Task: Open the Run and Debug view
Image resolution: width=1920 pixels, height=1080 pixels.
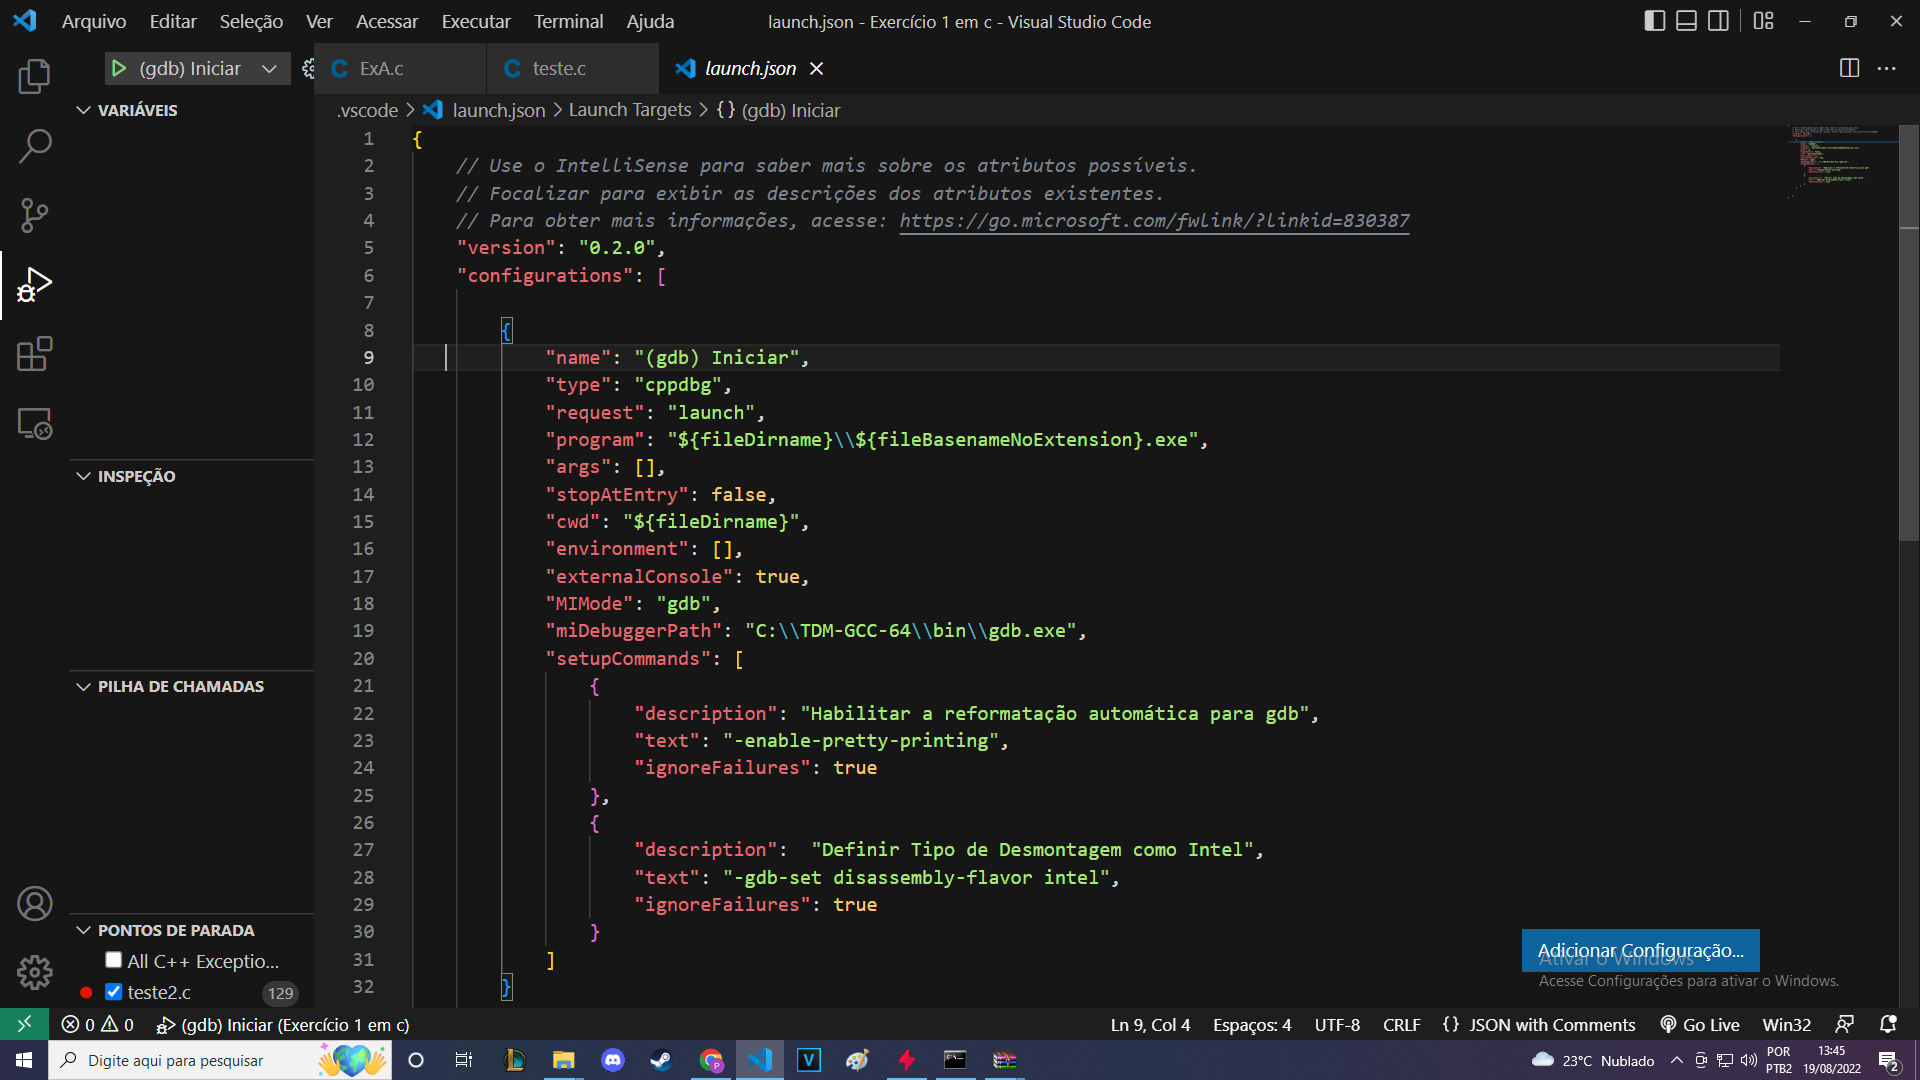Action: pyautogui.click(x=34, y=285)
